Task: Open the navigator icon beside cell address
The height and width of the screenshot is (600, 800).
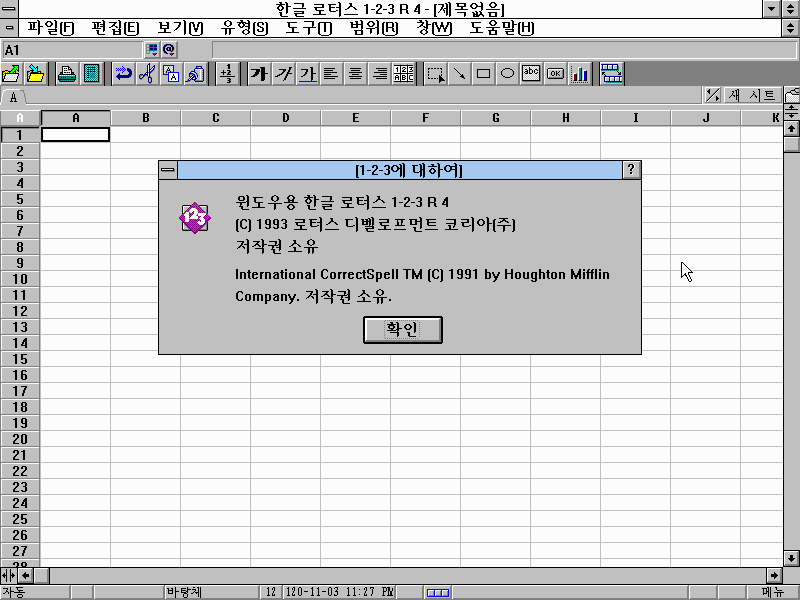Action: point(152,49)
